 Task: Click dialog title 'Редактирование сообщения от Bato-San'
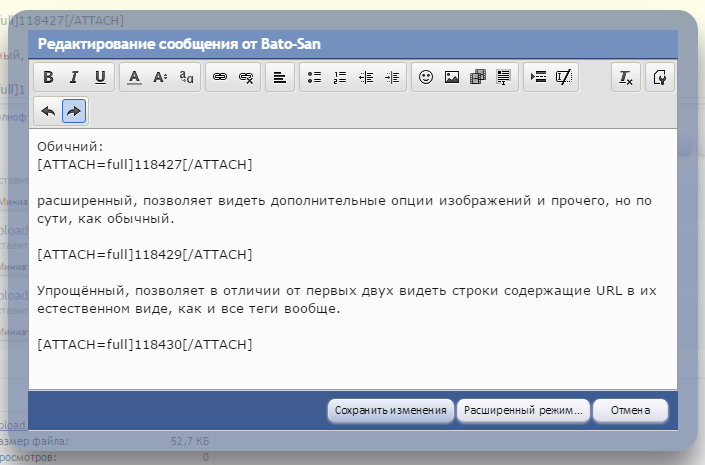coord(179,44)
